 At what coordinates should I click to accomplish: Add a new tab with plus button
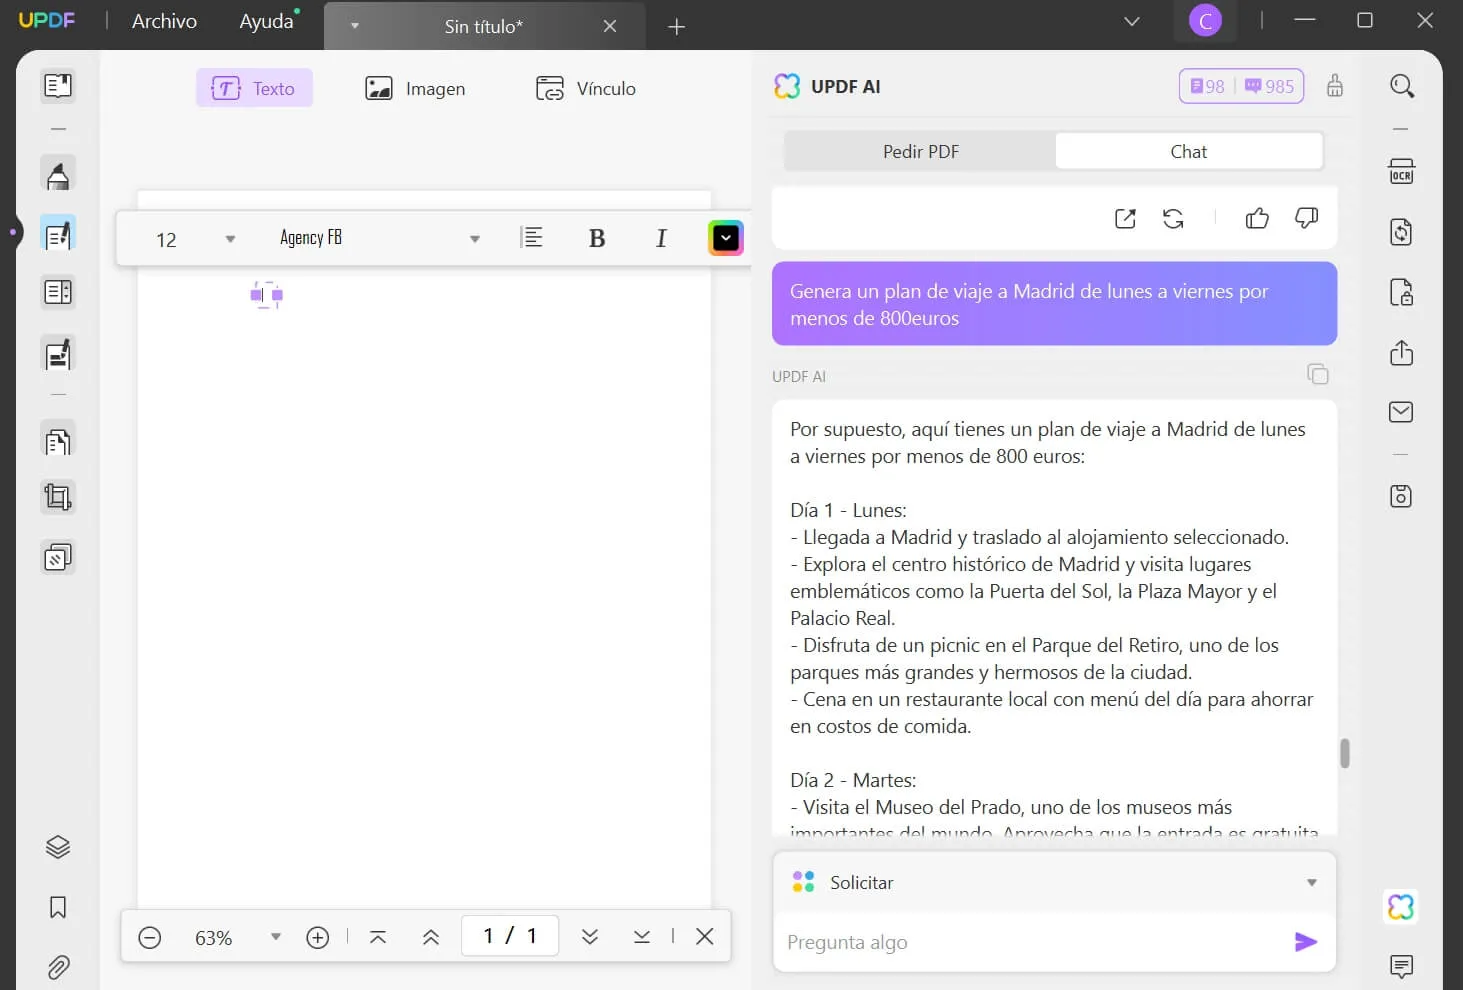click(677, 27)
